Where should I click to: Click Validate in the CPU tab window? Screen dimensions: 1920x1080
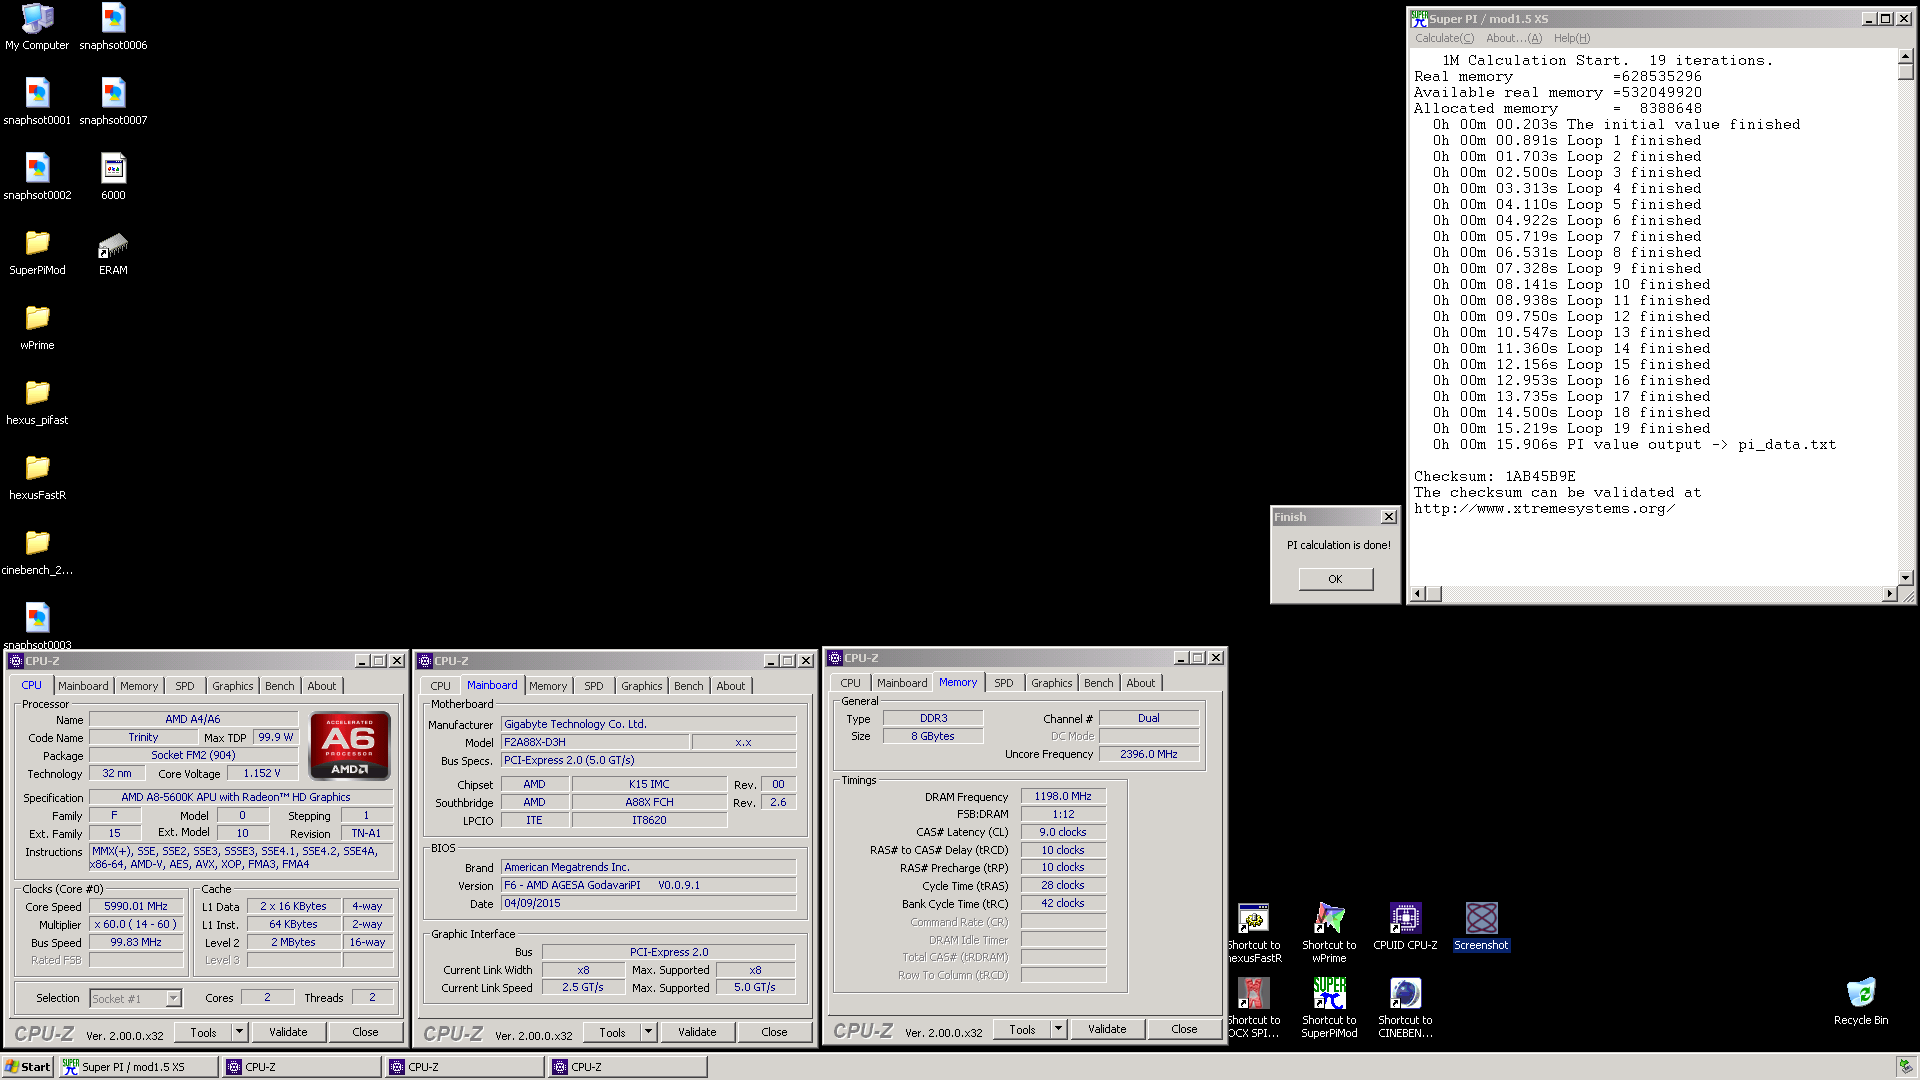pyautogui.click(x=288, y=1032)
